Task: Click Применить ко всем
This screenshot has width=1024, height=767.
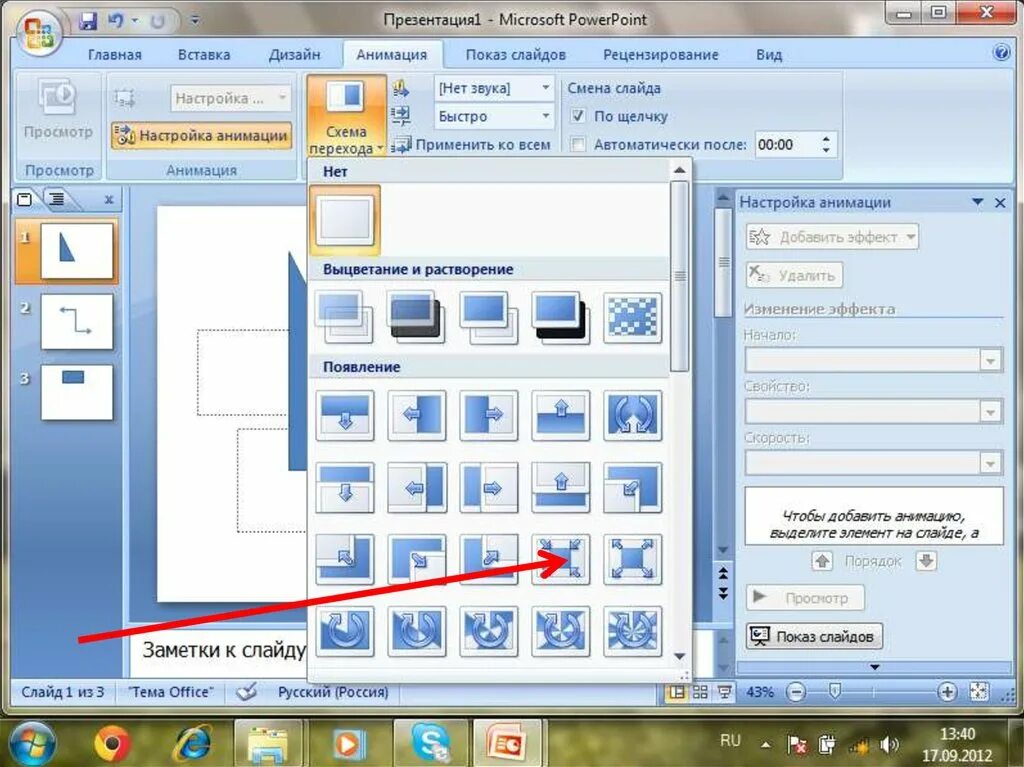Action: (472, 144)
